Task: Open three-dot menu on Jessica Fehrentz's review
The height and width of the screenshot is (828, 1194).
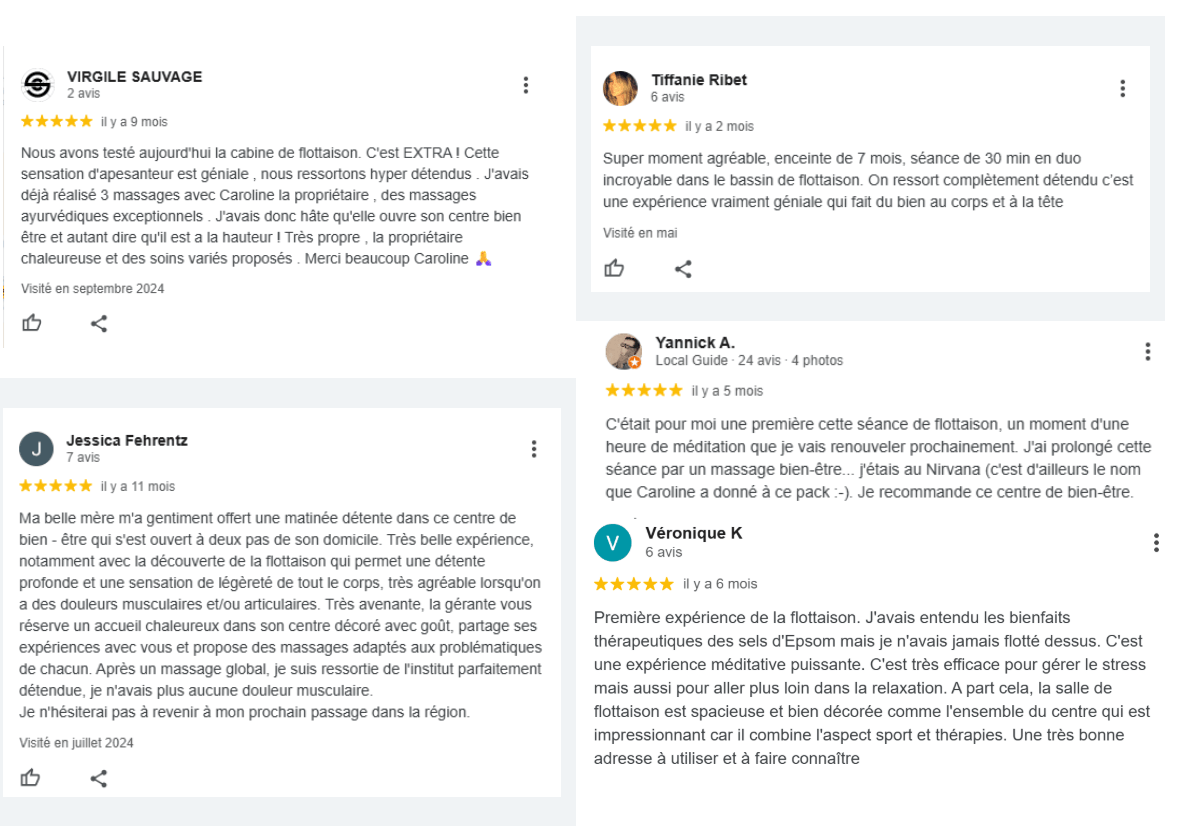Action: tap(534, 449)
